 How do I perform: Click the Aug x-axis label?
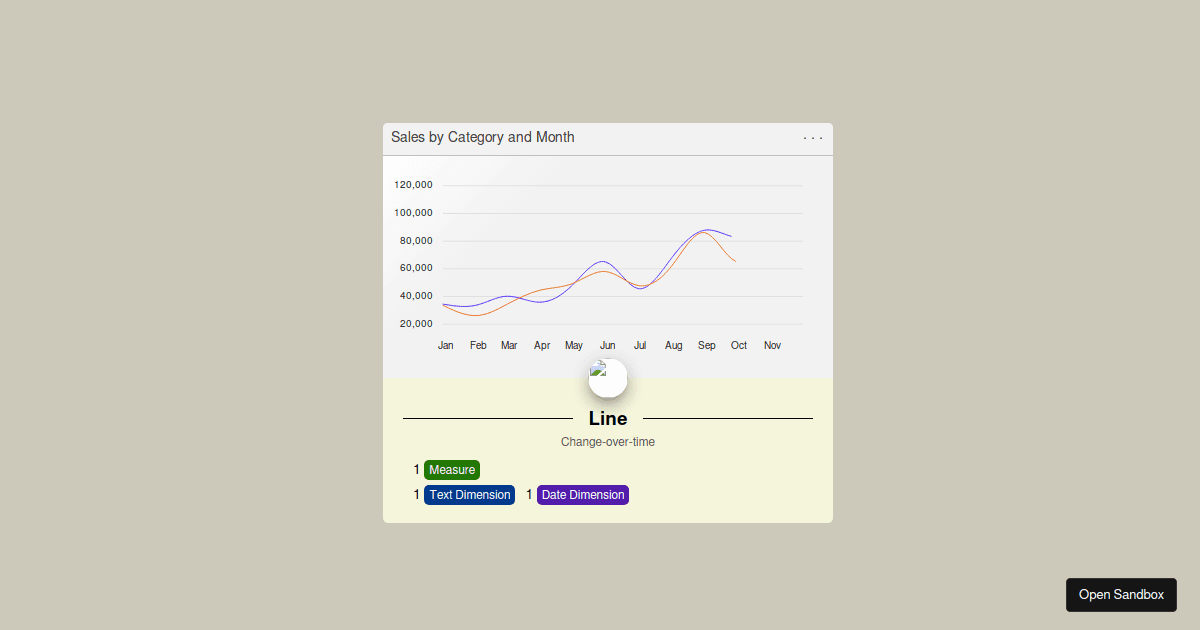[674, 345]
